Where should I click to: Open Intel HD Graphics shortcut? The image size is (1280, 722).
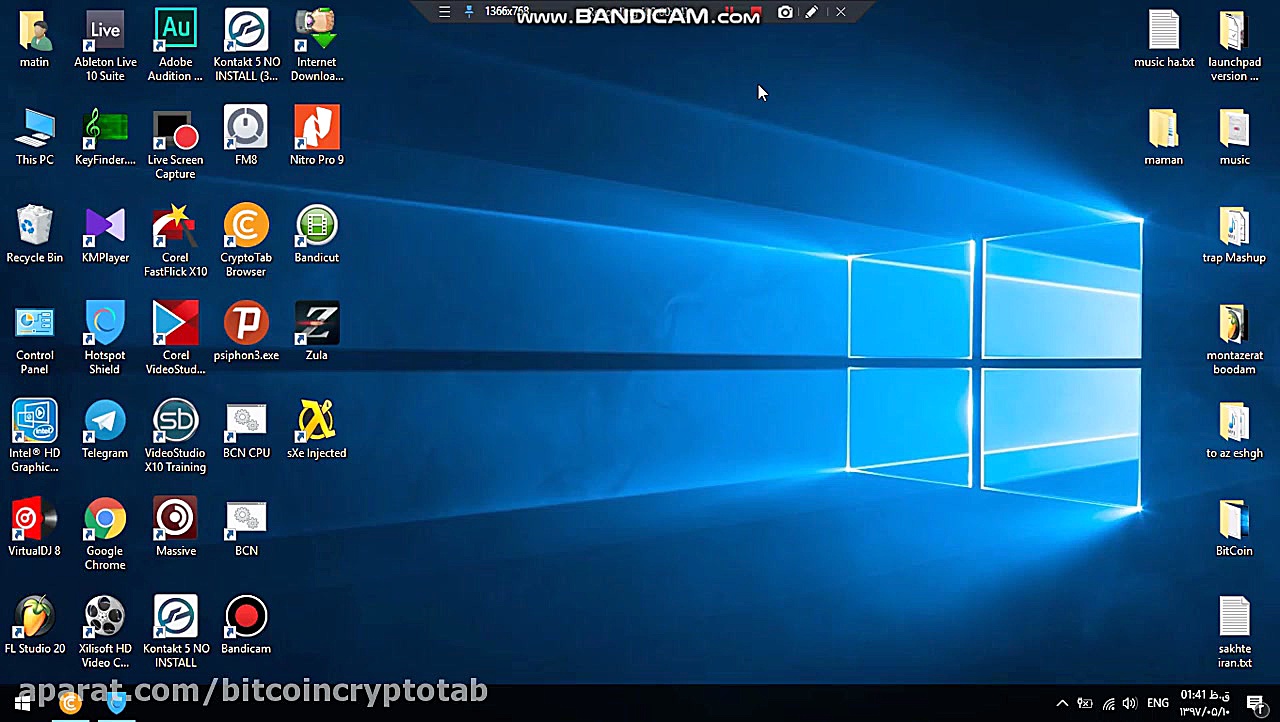[34, 421]
